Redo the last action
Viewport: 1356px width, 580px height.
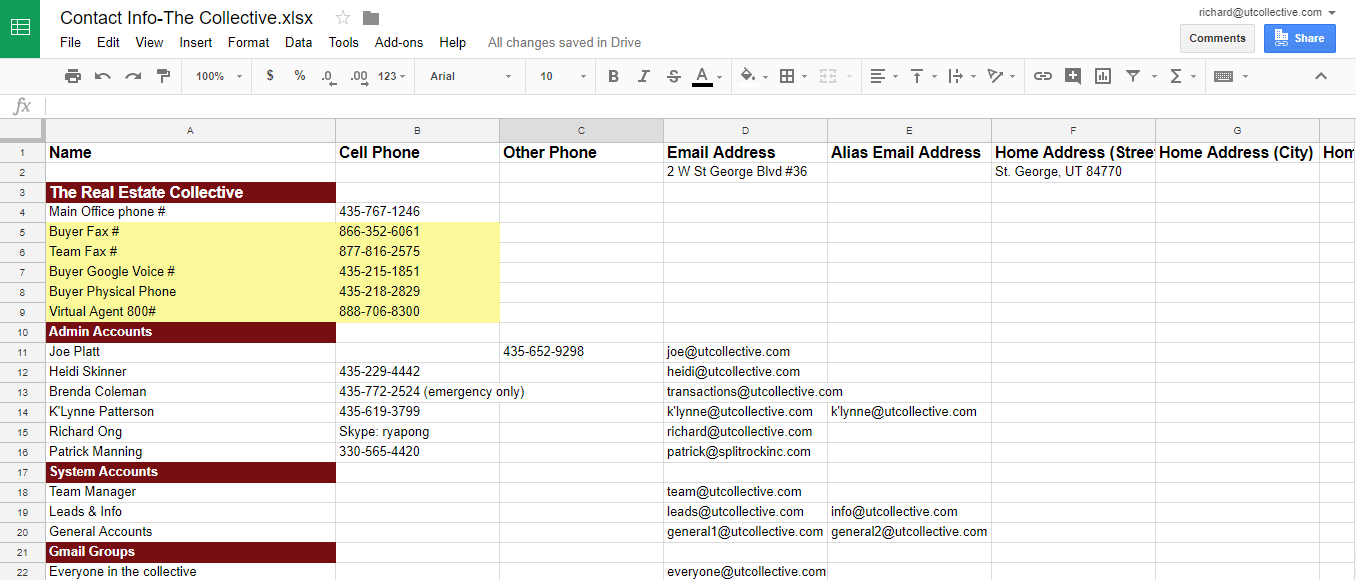[133, 76]
